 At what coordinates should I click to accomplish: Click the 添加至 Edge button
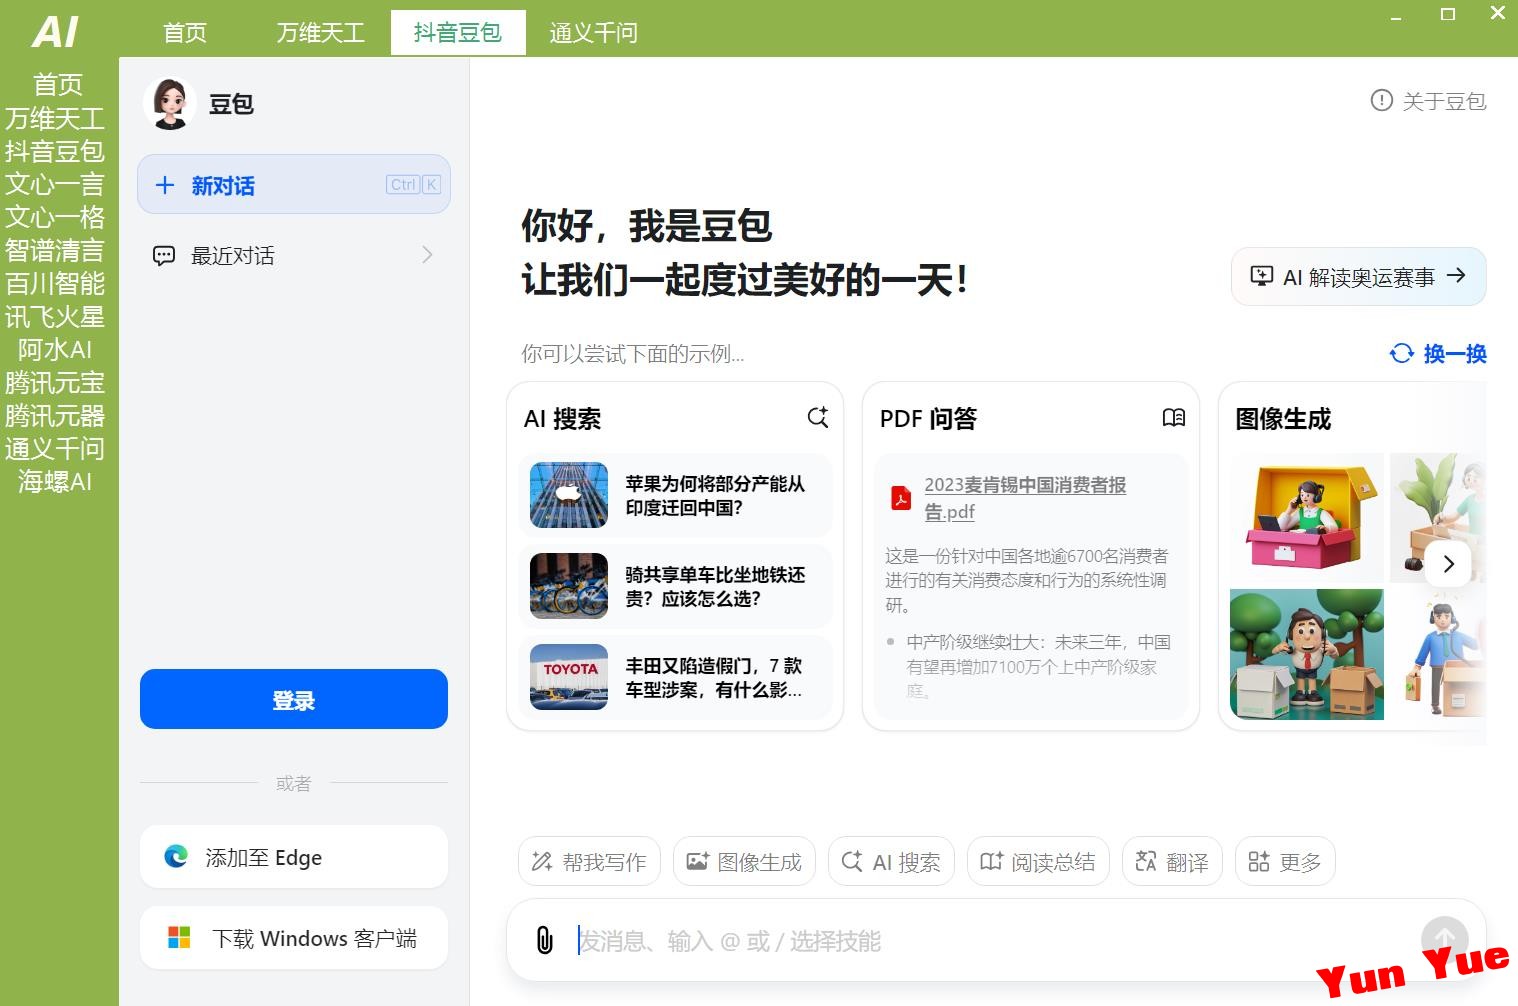pos(294,857)
